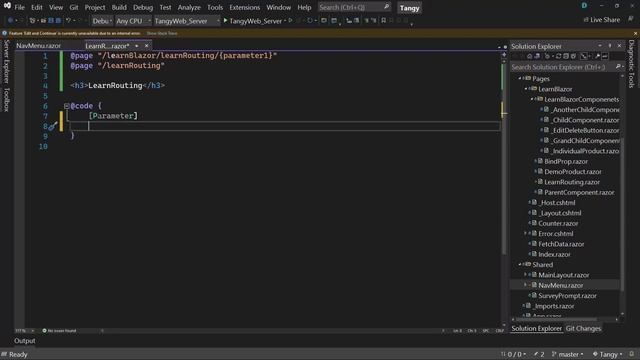
Task: Open the Extensions menu
Action: click(244, 7)
